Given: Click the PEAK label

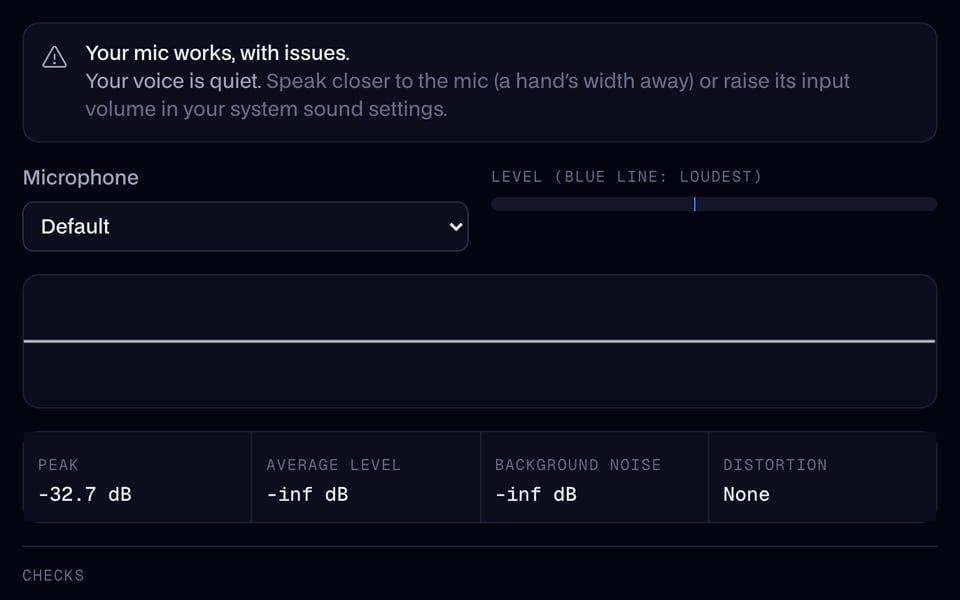Looking at the screenshot, I should point(58,465).
